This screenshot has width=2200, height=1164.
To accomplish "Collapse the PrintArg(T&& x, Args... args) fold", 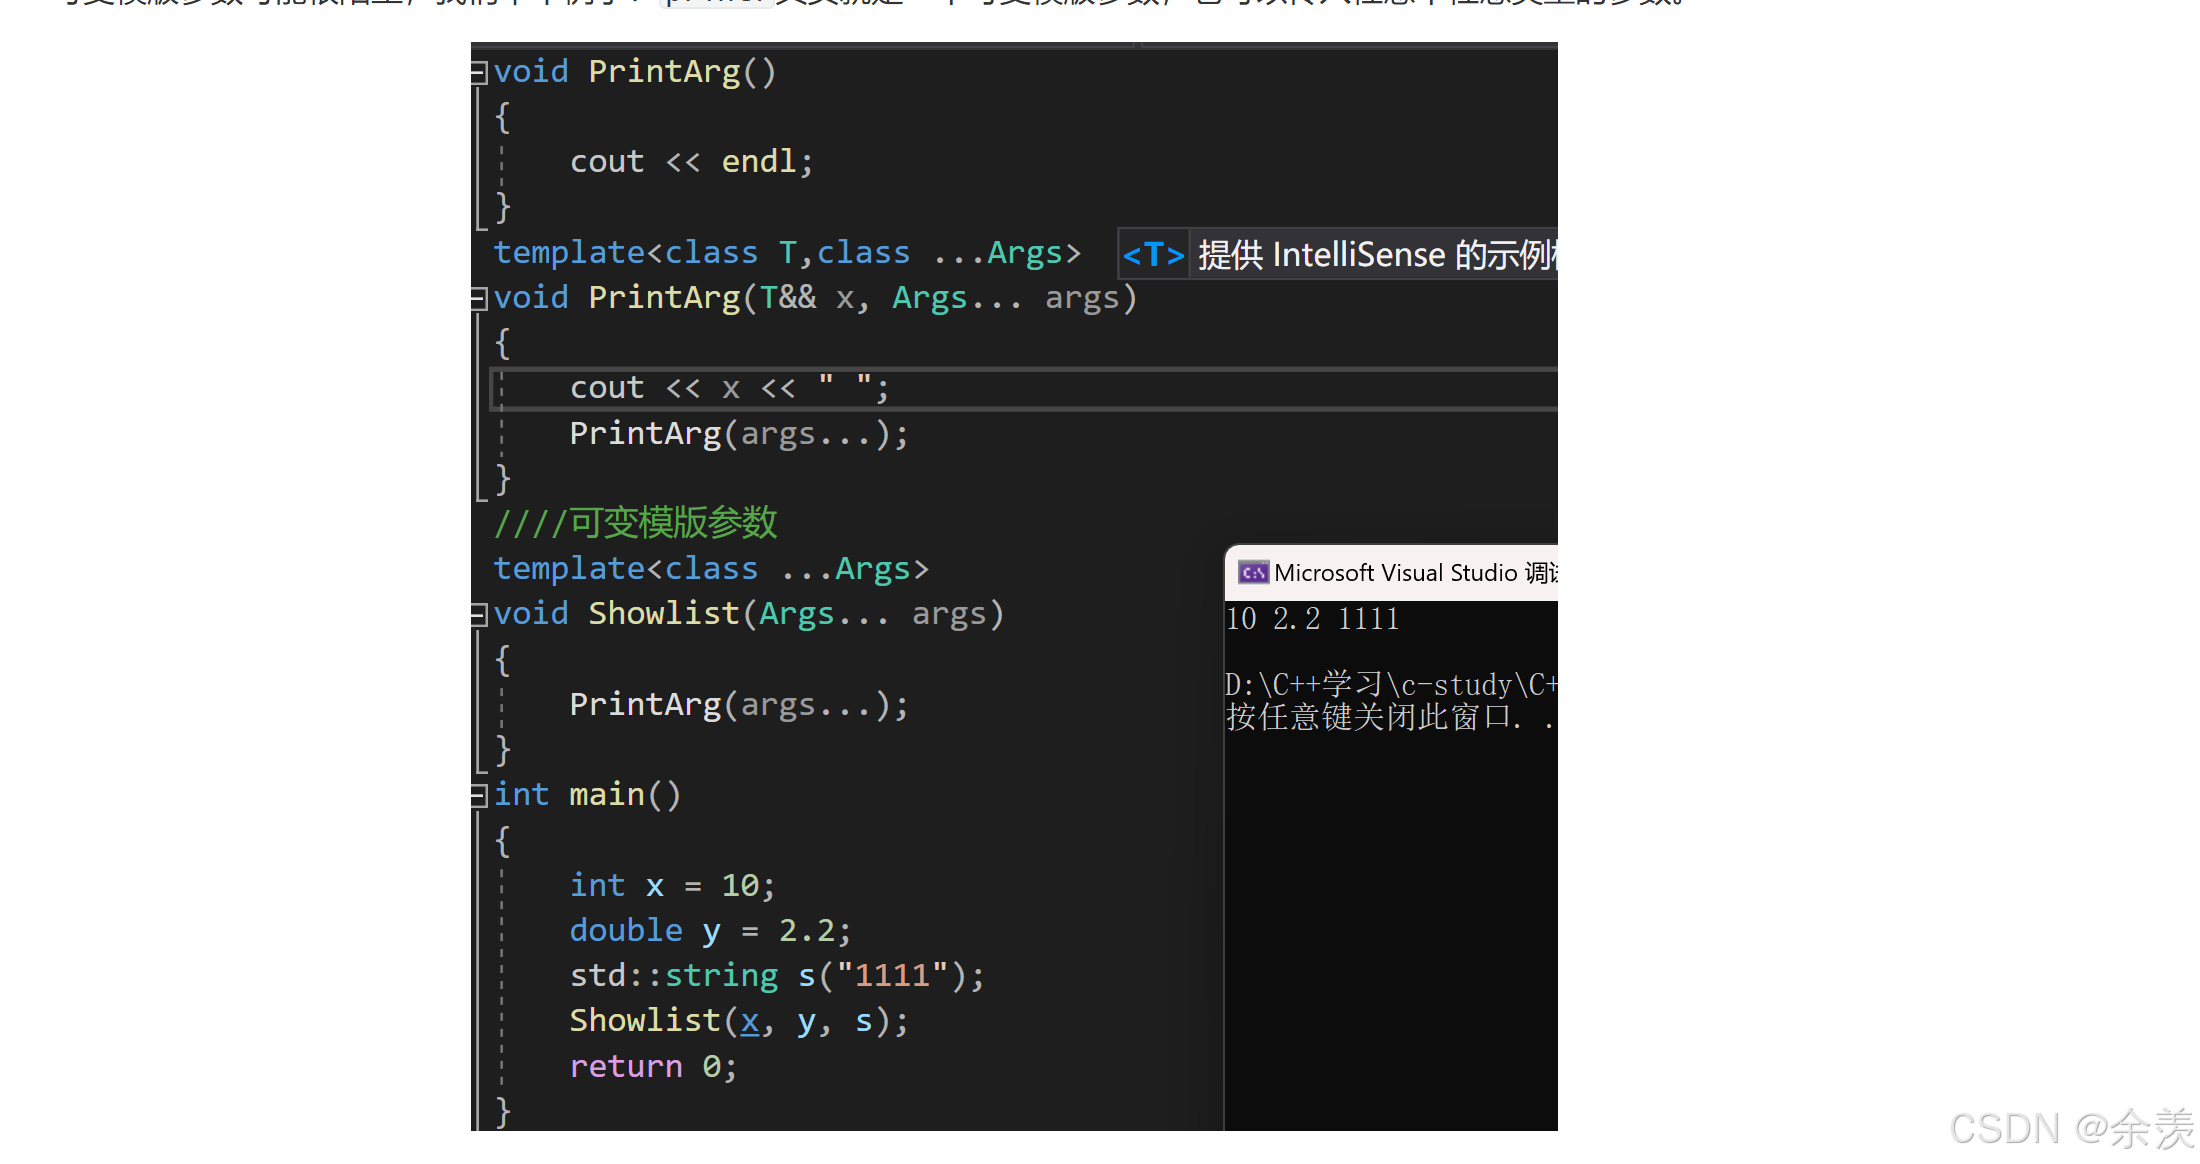I will (x=479, y=298).
